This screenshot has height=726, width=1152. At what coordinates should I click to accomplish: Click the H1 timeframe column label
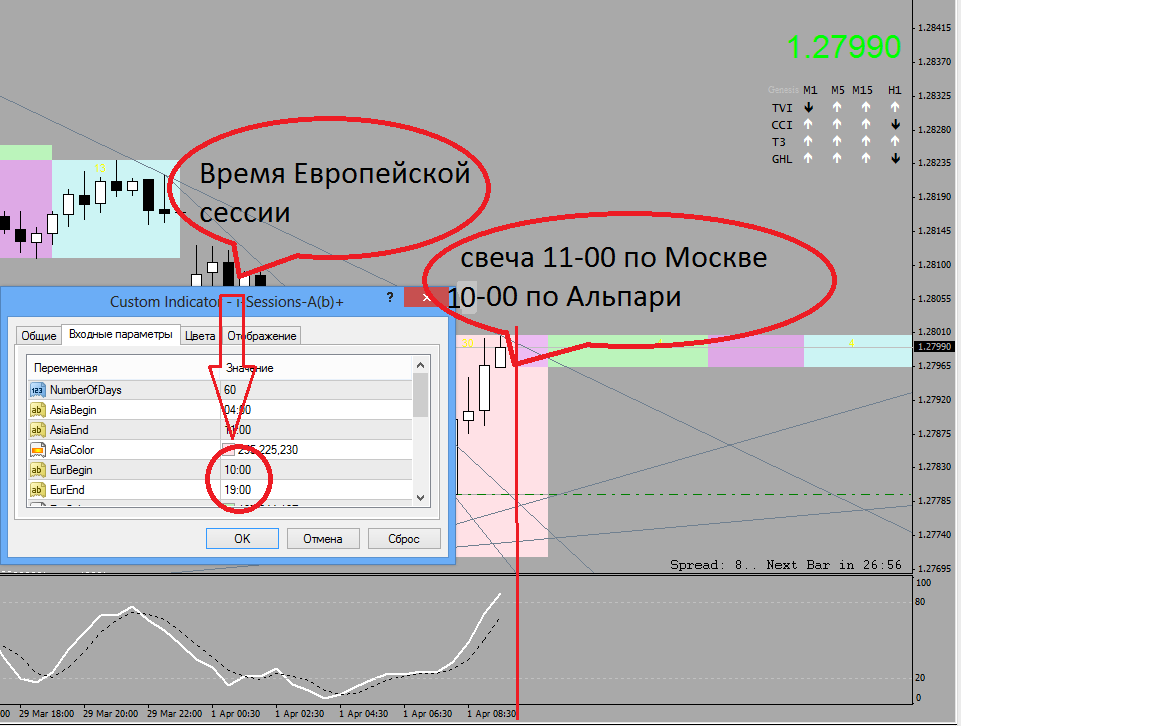tap(894, 90)
